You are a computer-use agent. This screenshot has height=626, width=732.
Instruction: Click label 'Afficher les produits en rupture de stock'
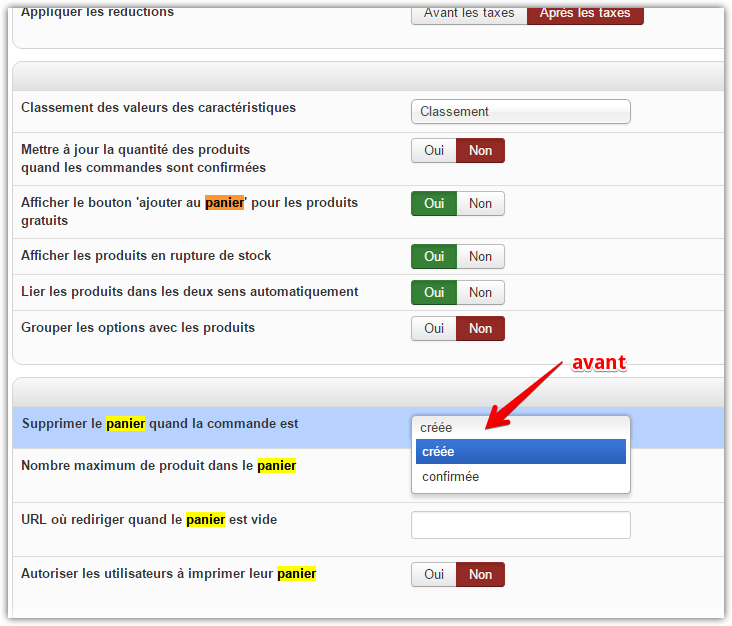(x=146, y=256)
